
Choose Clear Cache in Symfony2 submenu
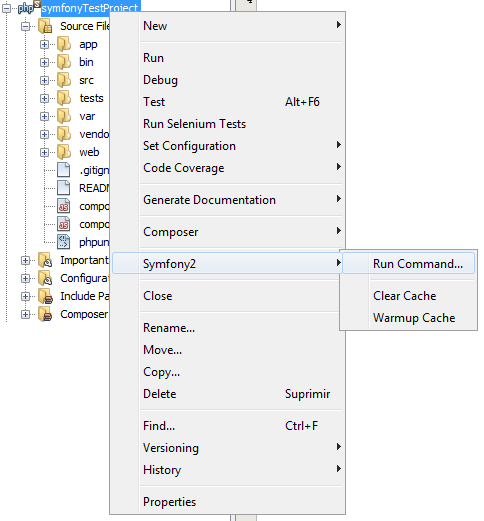(x=409, y=296)
